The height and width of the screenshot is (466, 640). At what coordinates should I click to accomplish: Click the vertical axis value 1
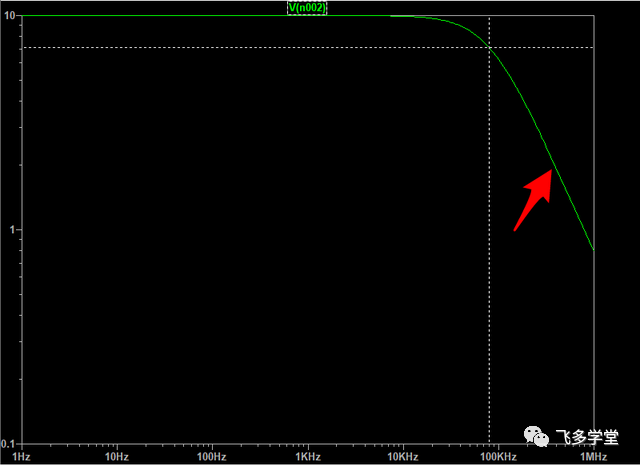click(x=12, y=230)
